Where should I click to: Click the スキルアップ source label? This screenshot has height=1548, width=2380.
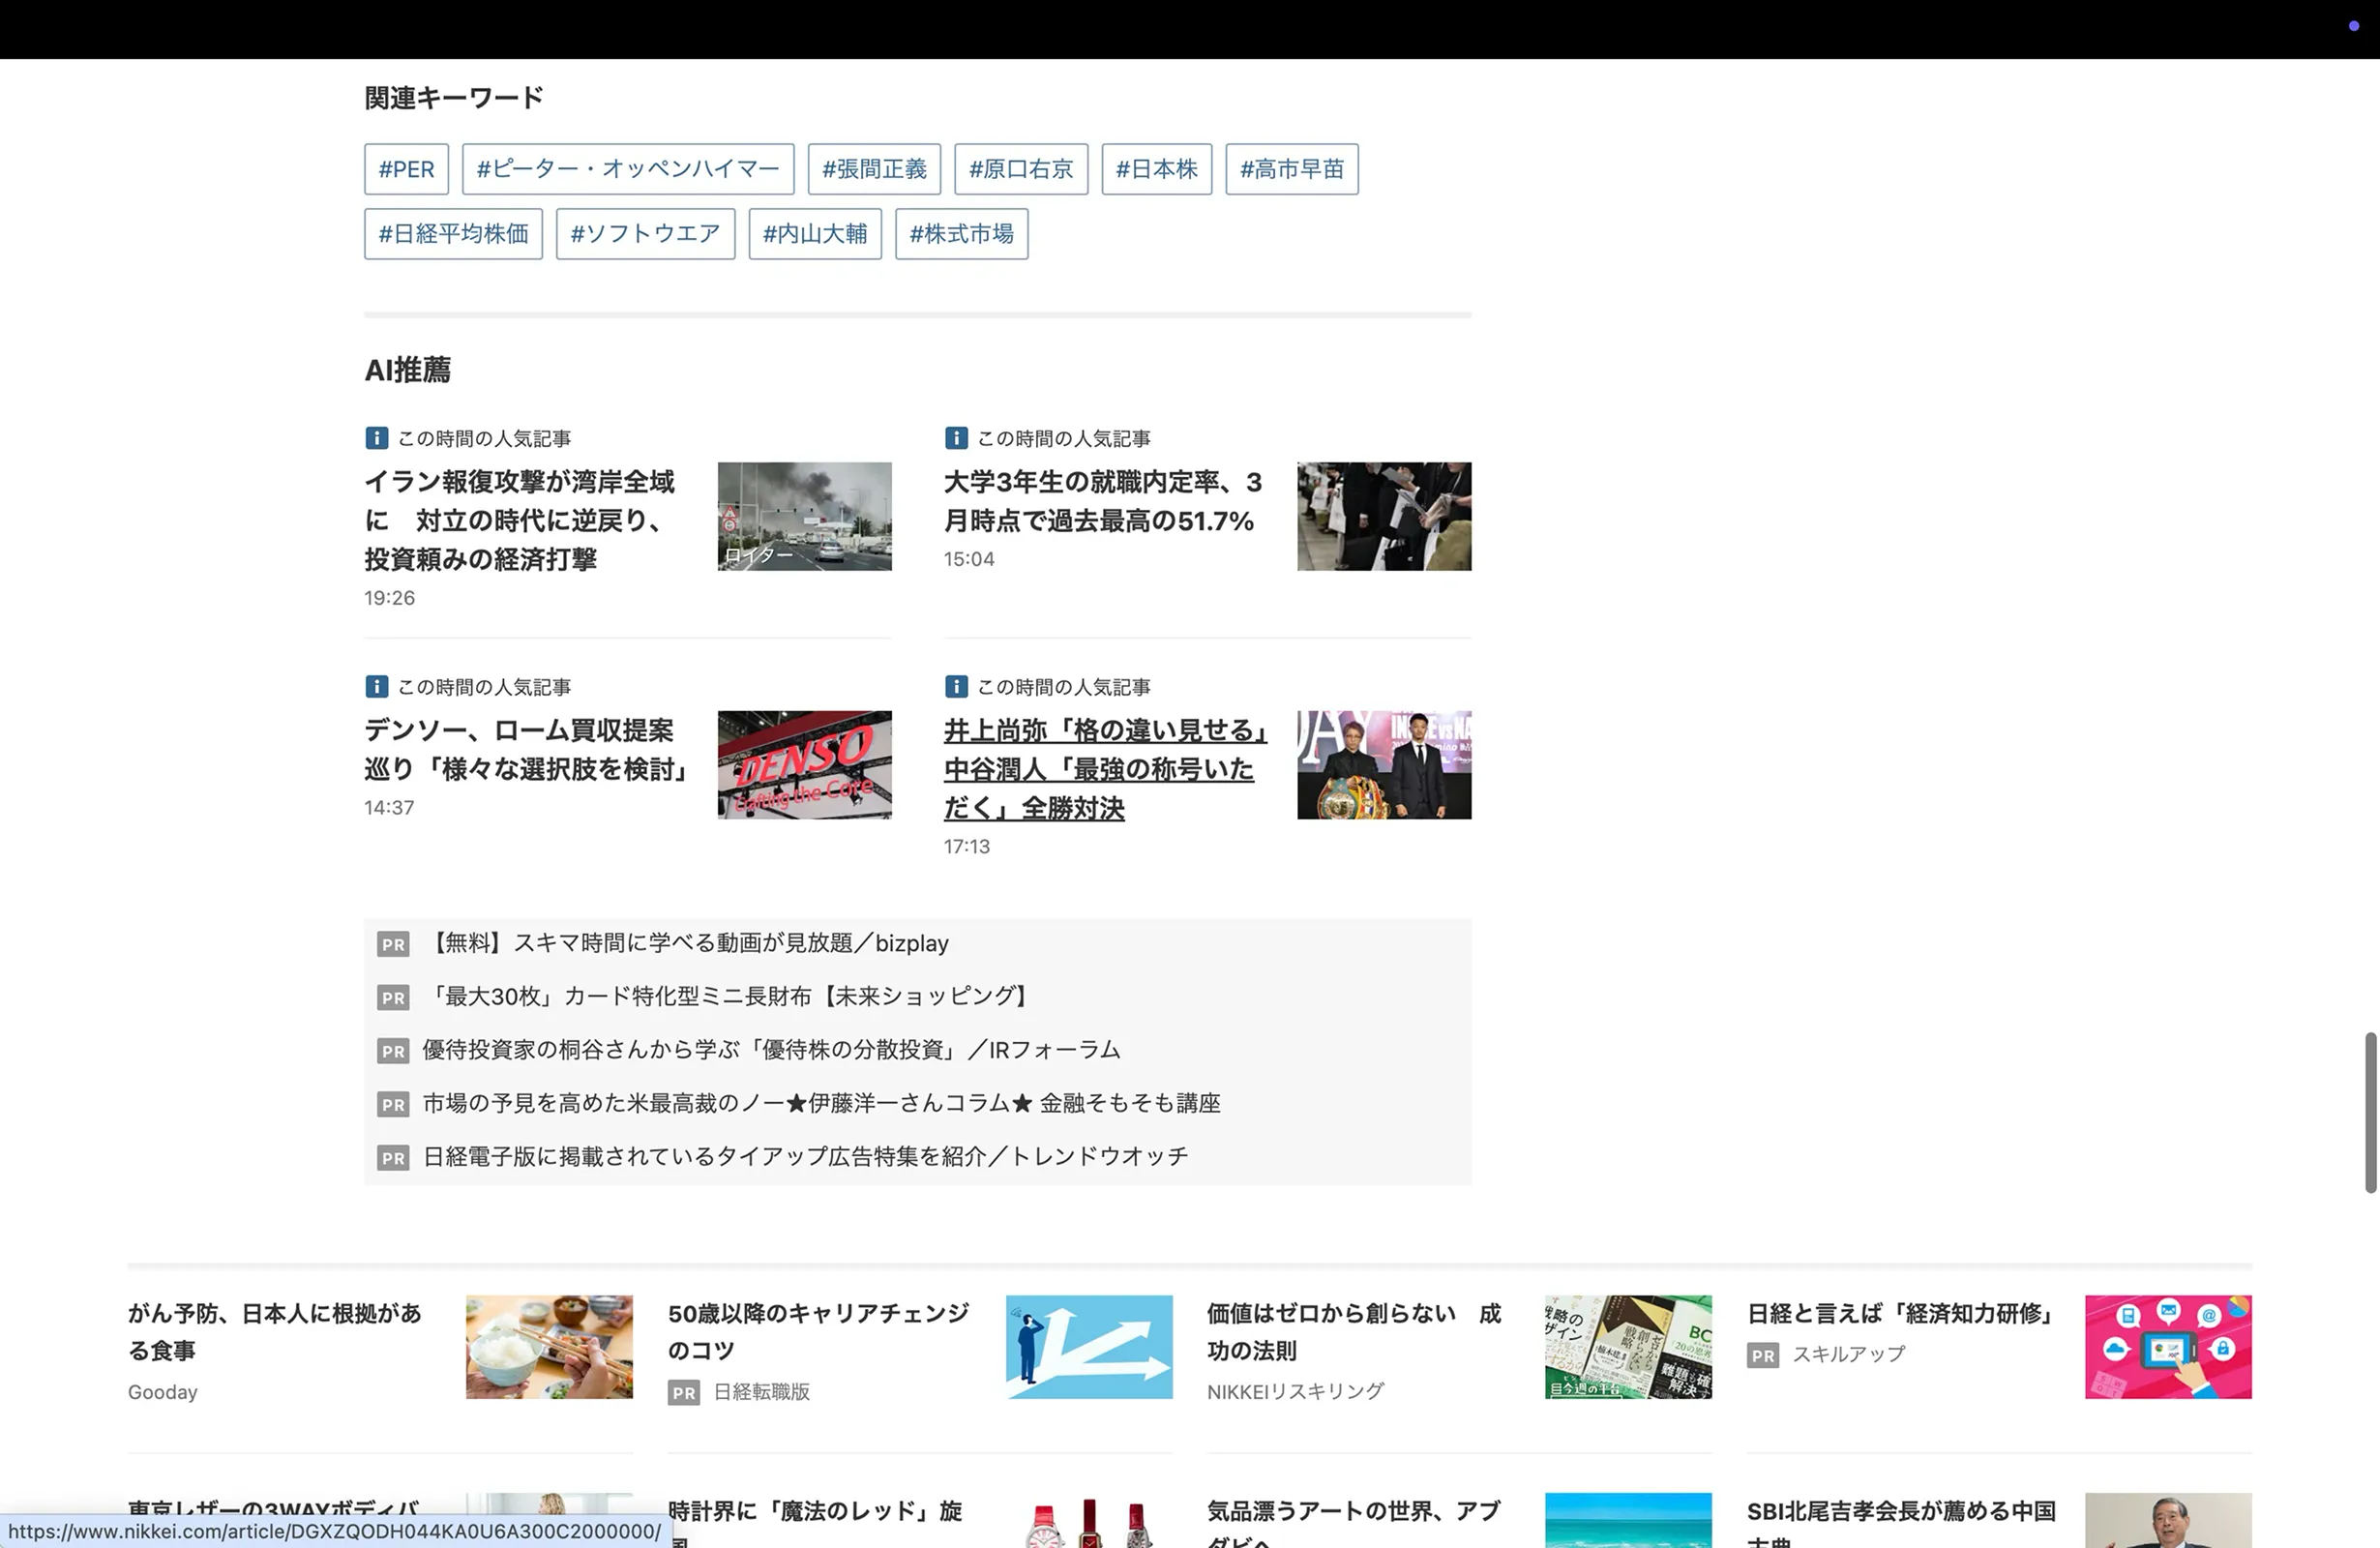(1849, 1354)
